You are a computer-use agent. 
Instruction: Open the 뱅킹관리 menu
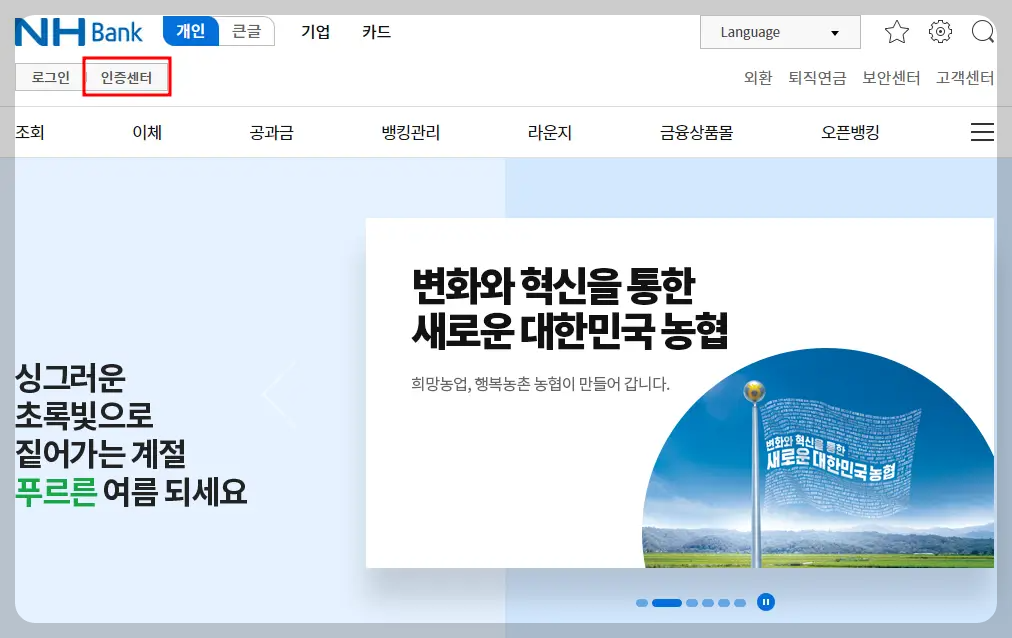411,131
